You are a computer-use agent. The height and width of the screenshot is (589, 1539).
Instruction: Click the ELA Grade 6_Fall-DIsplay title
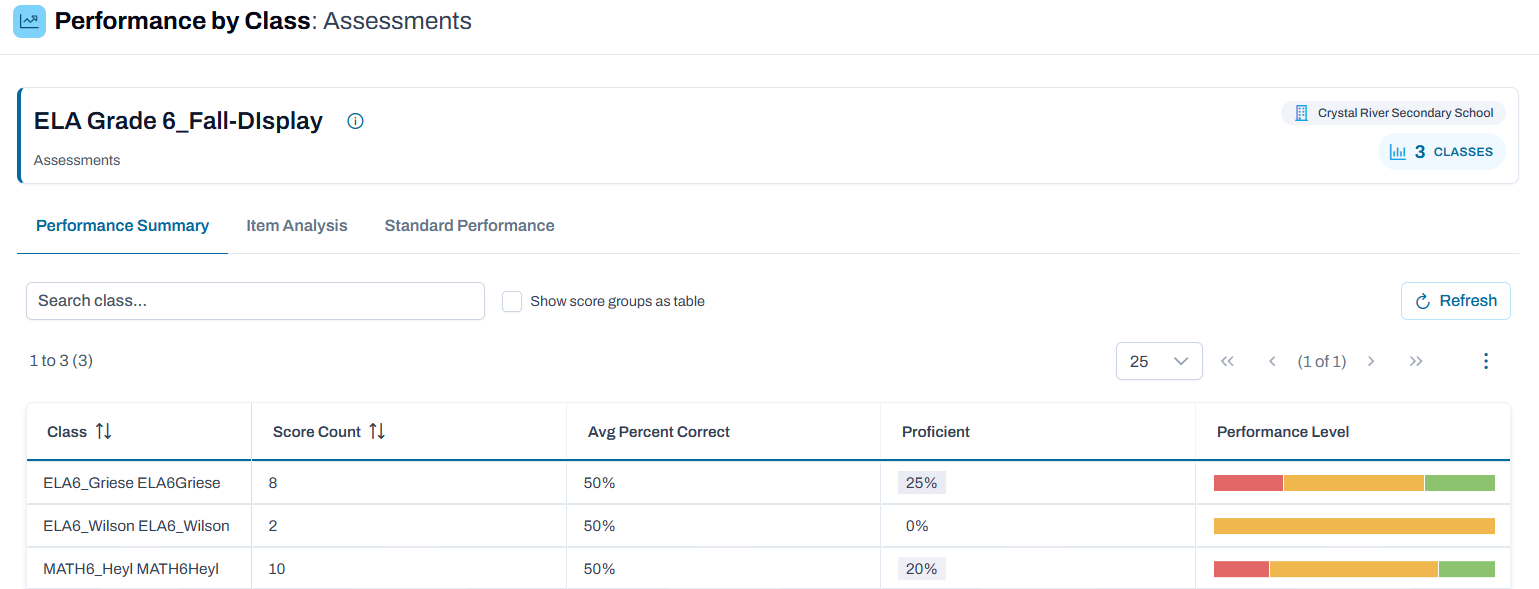point(178,121)
